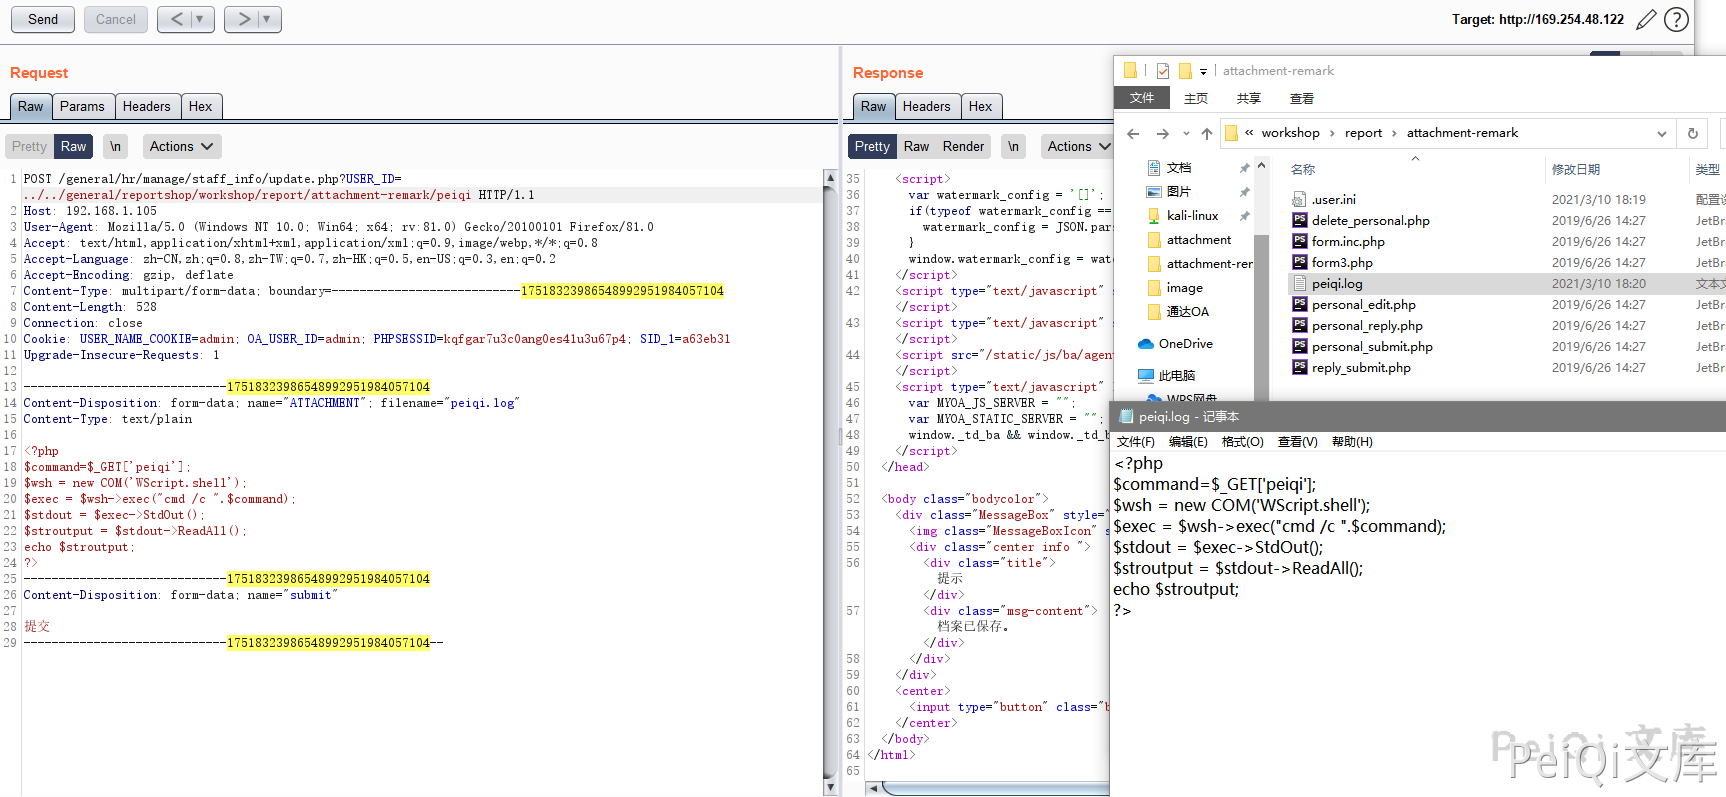
Task: Switch Response view to Render
Action: coord(963,146)
